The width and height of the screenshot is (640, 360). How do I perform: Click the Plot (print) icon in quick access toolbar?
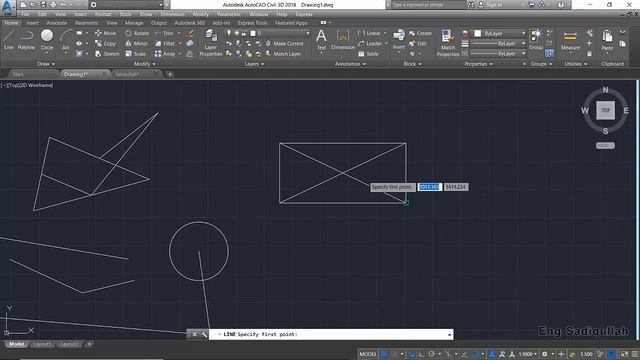53,5
